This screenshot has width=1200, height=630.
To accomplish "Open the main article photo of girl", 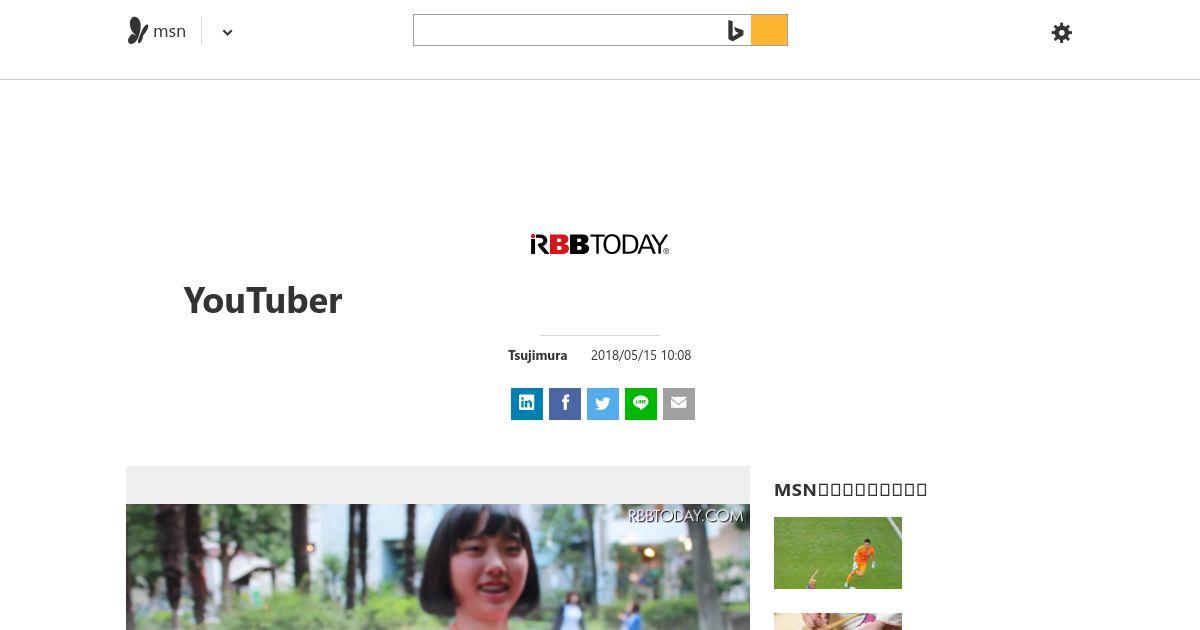I will coord(438,567).
